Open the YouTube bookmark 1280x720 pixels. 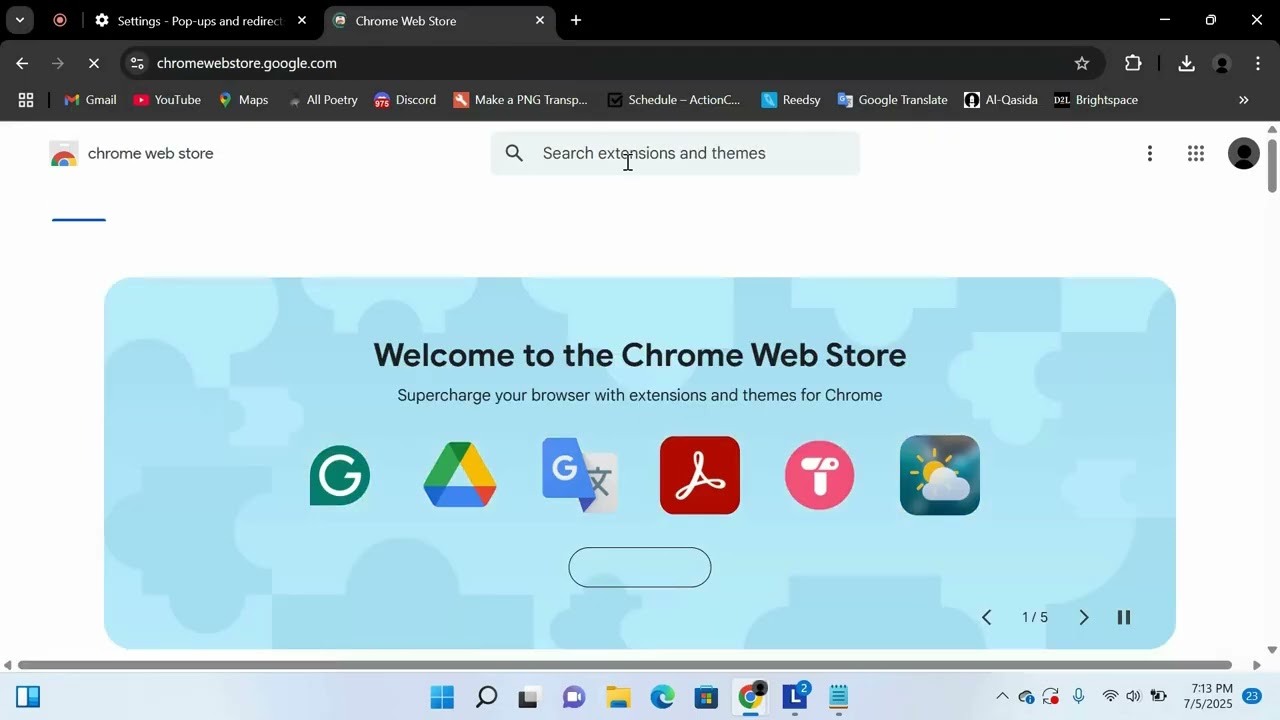click(167, 100)
